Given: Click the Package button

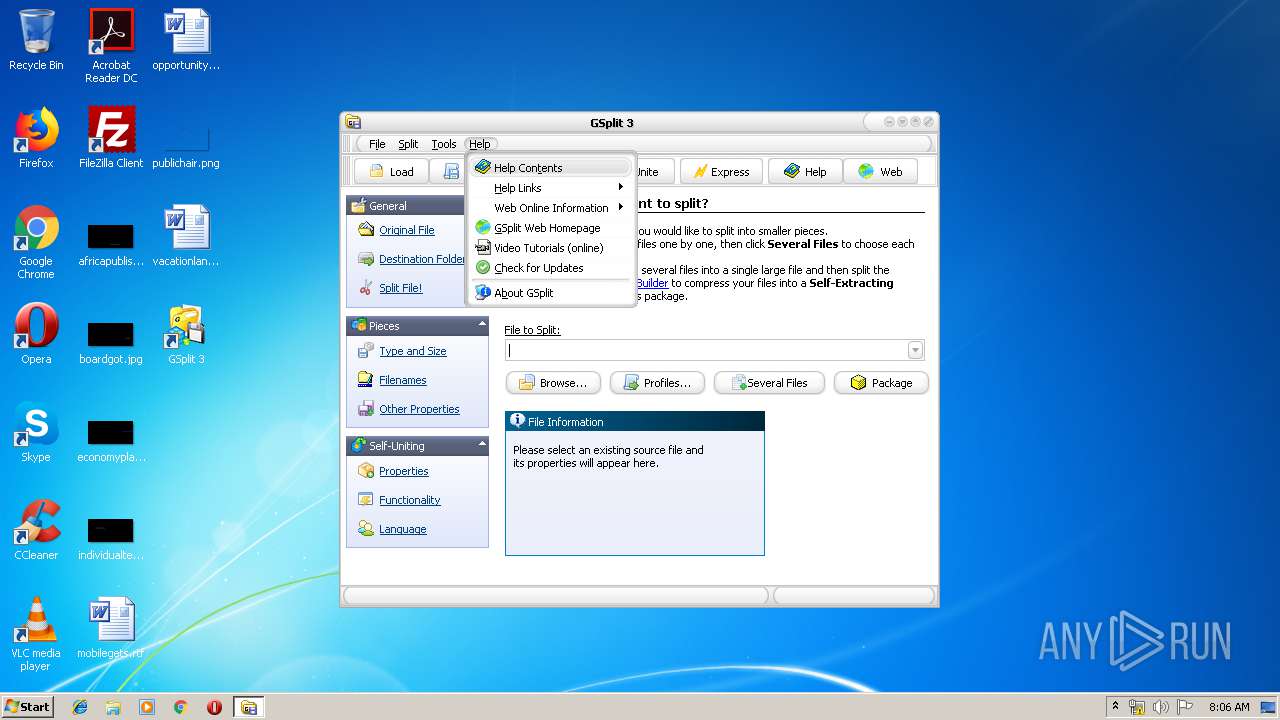Looking at the screenshot, I should (x=881, y=383).
